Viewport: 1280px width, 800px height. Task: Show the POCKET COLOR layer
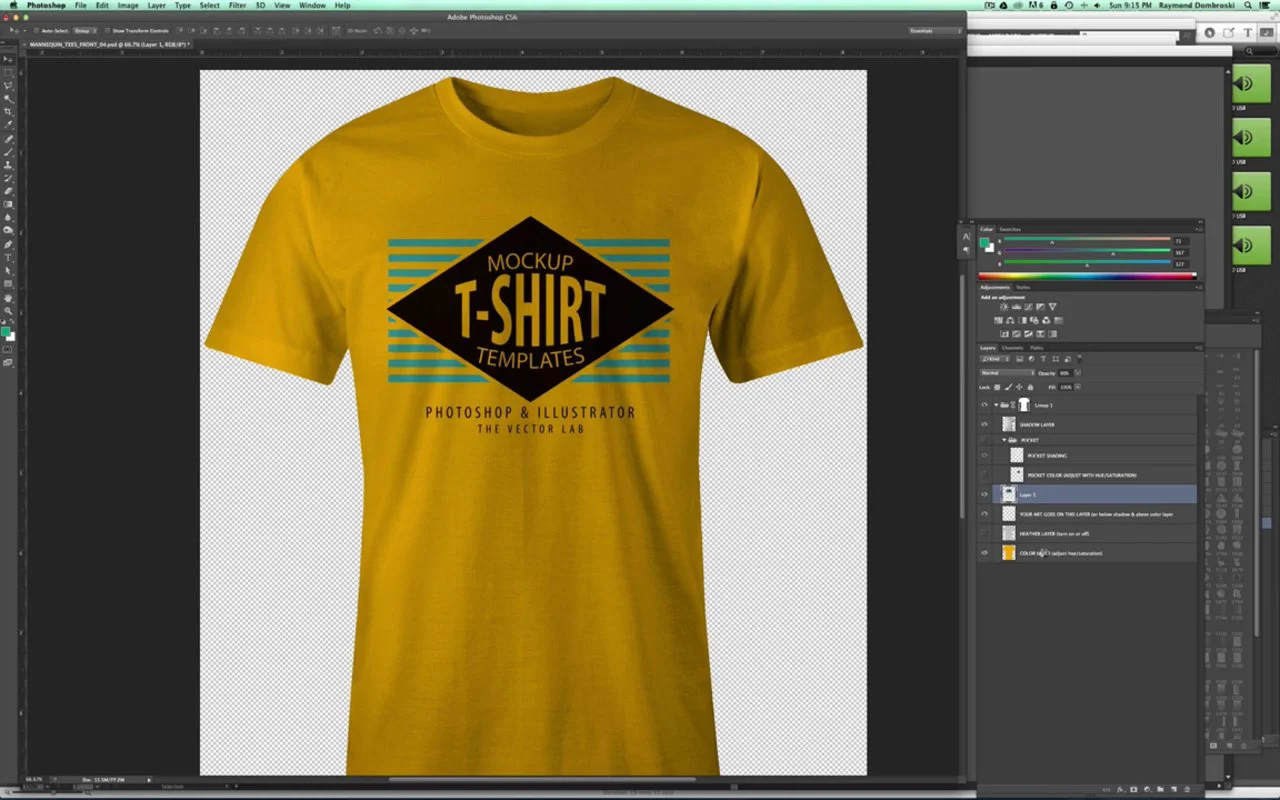(x=984, y=474)
